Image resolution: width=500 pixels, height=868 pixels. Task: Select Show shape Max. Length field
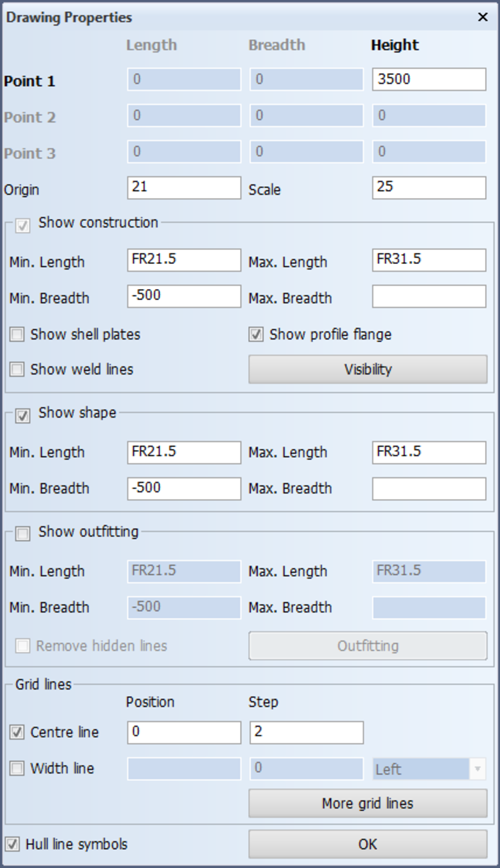pos(429,452)
